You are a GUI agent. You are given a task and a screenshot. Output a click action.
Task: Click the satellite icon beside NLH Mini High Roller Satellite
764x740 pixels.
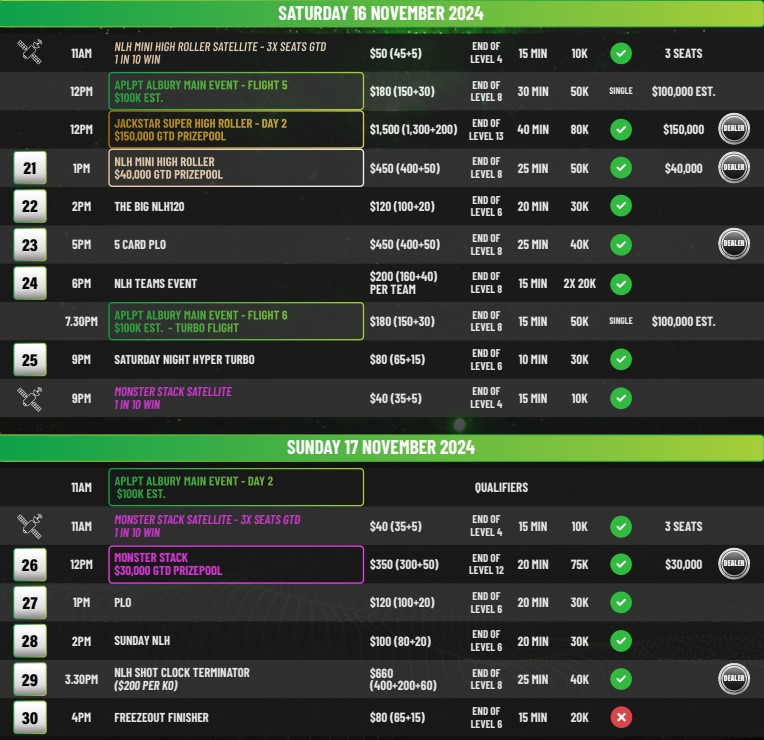click(30, 53)
